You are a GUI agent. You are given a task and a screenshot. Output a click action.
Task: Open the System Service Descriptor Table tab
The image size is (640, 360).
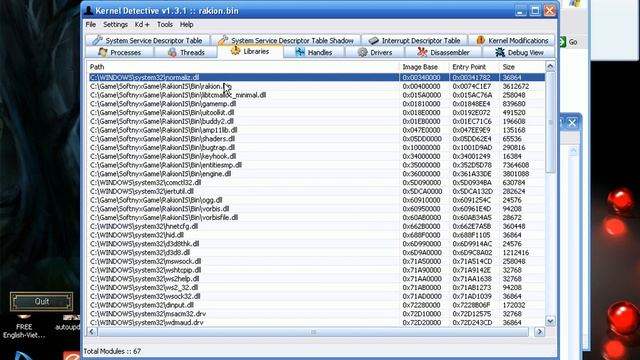(x=147, y=40)
